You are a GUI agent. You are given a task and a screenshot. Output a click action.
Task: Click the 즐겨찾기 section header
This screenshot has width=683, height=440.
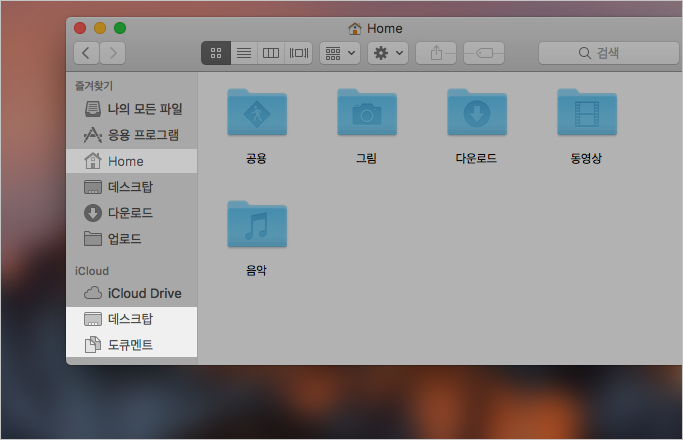pyautogui.click(x=94, y=86)
